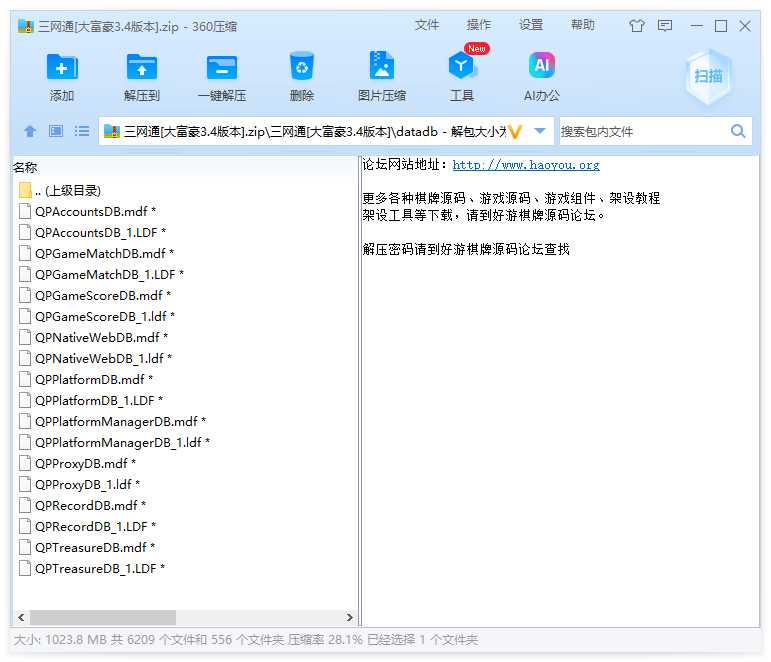Click the 删除 (Delete) trash icon
The width and height of the screenshot is (771, 662).
301,66
